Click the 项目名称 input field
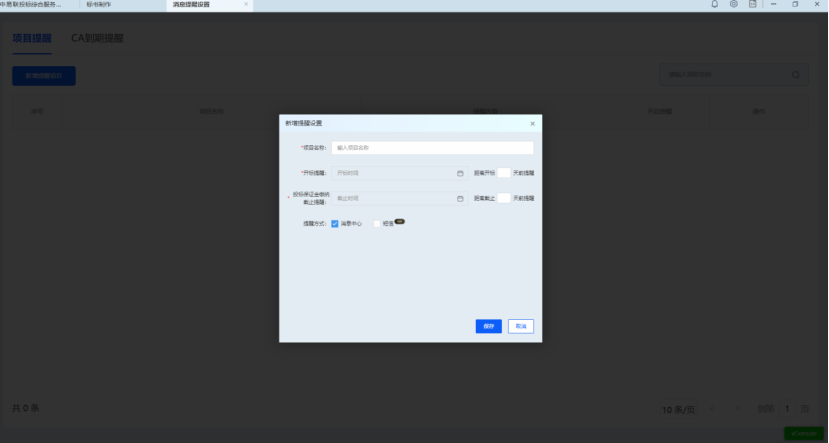 (x=431, y=148)
